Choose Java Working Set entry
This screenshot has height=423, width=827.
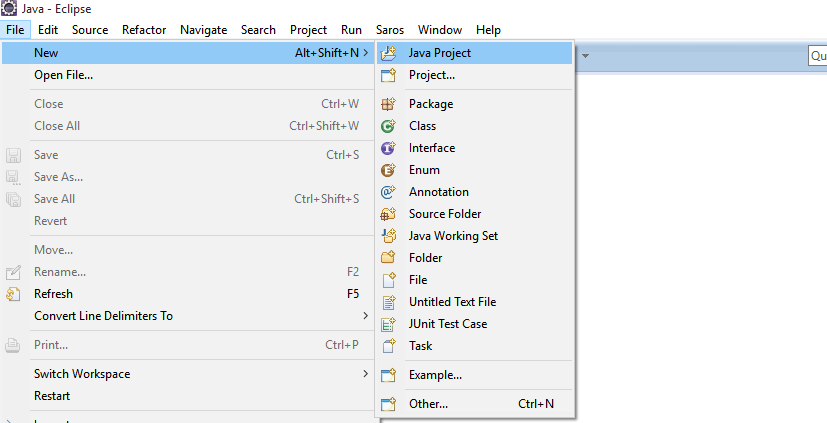475,236
